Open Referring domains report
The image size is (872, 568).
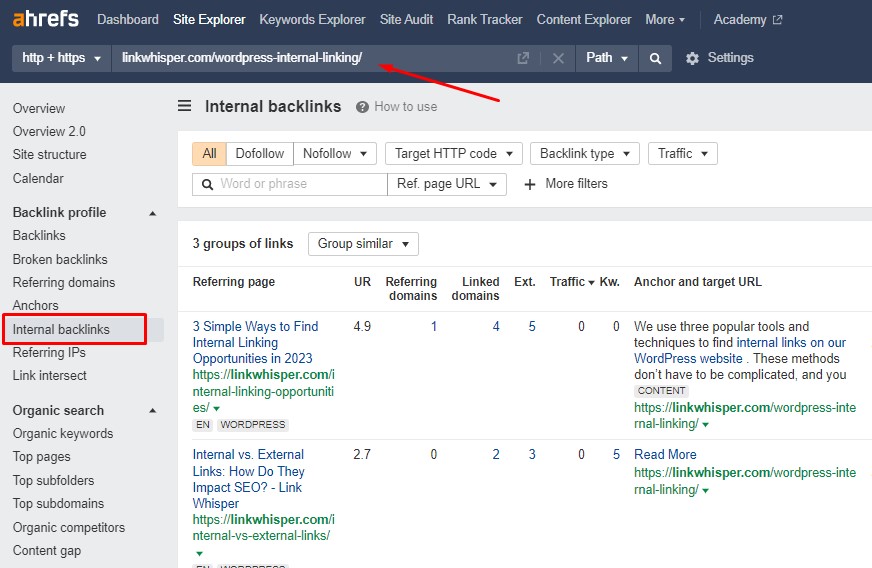tap(64, 283)
